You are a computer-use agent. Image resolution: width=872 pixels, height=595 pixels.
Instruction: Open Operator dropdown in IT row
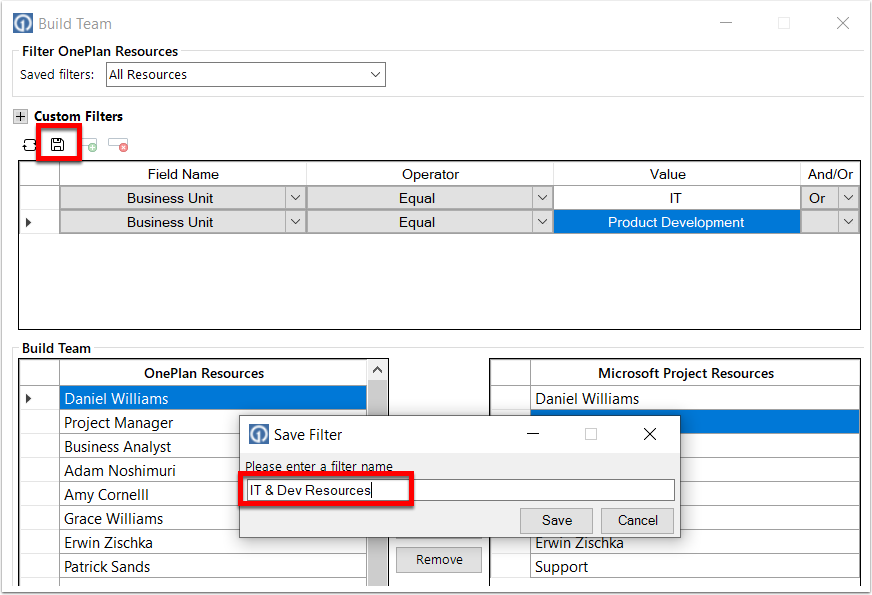click(x=542, y=198)
